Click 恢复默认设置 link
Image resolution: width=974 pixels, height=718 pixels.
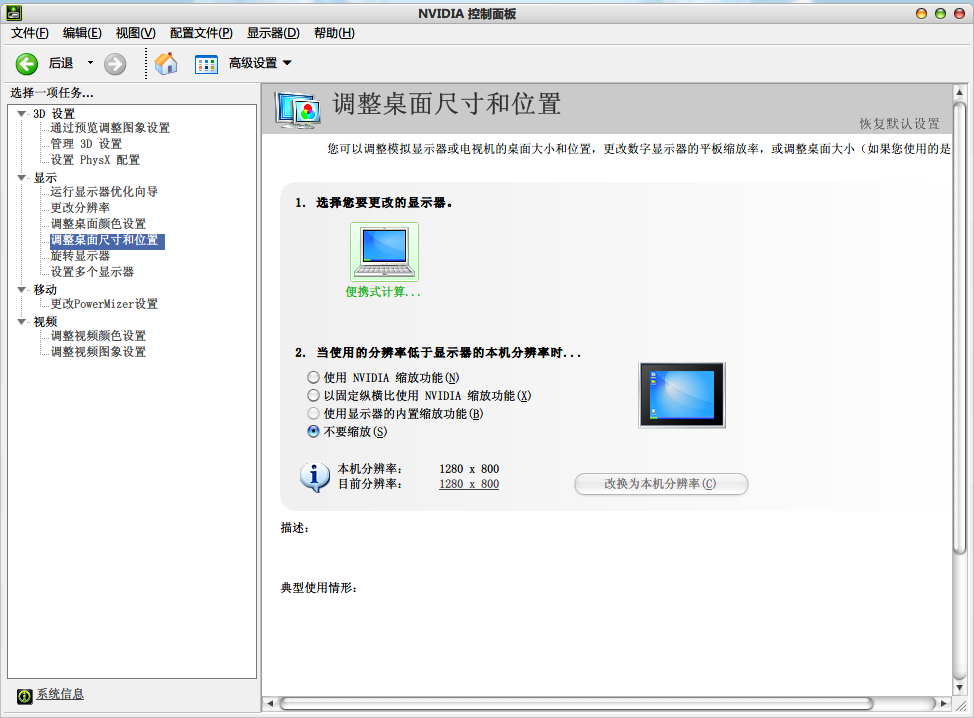(899, 124)
